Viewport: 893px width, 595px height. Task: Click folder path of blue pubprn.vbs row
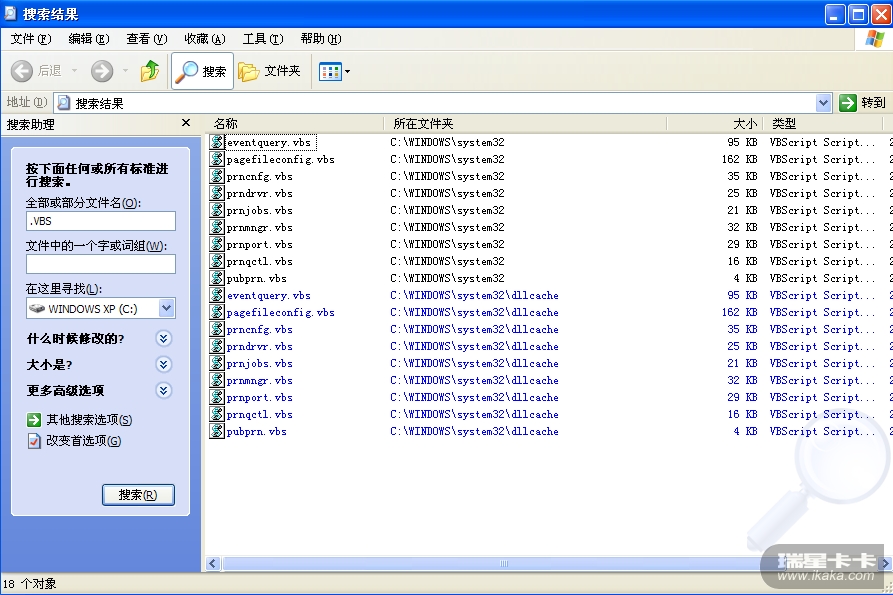(x=474, y=432)
